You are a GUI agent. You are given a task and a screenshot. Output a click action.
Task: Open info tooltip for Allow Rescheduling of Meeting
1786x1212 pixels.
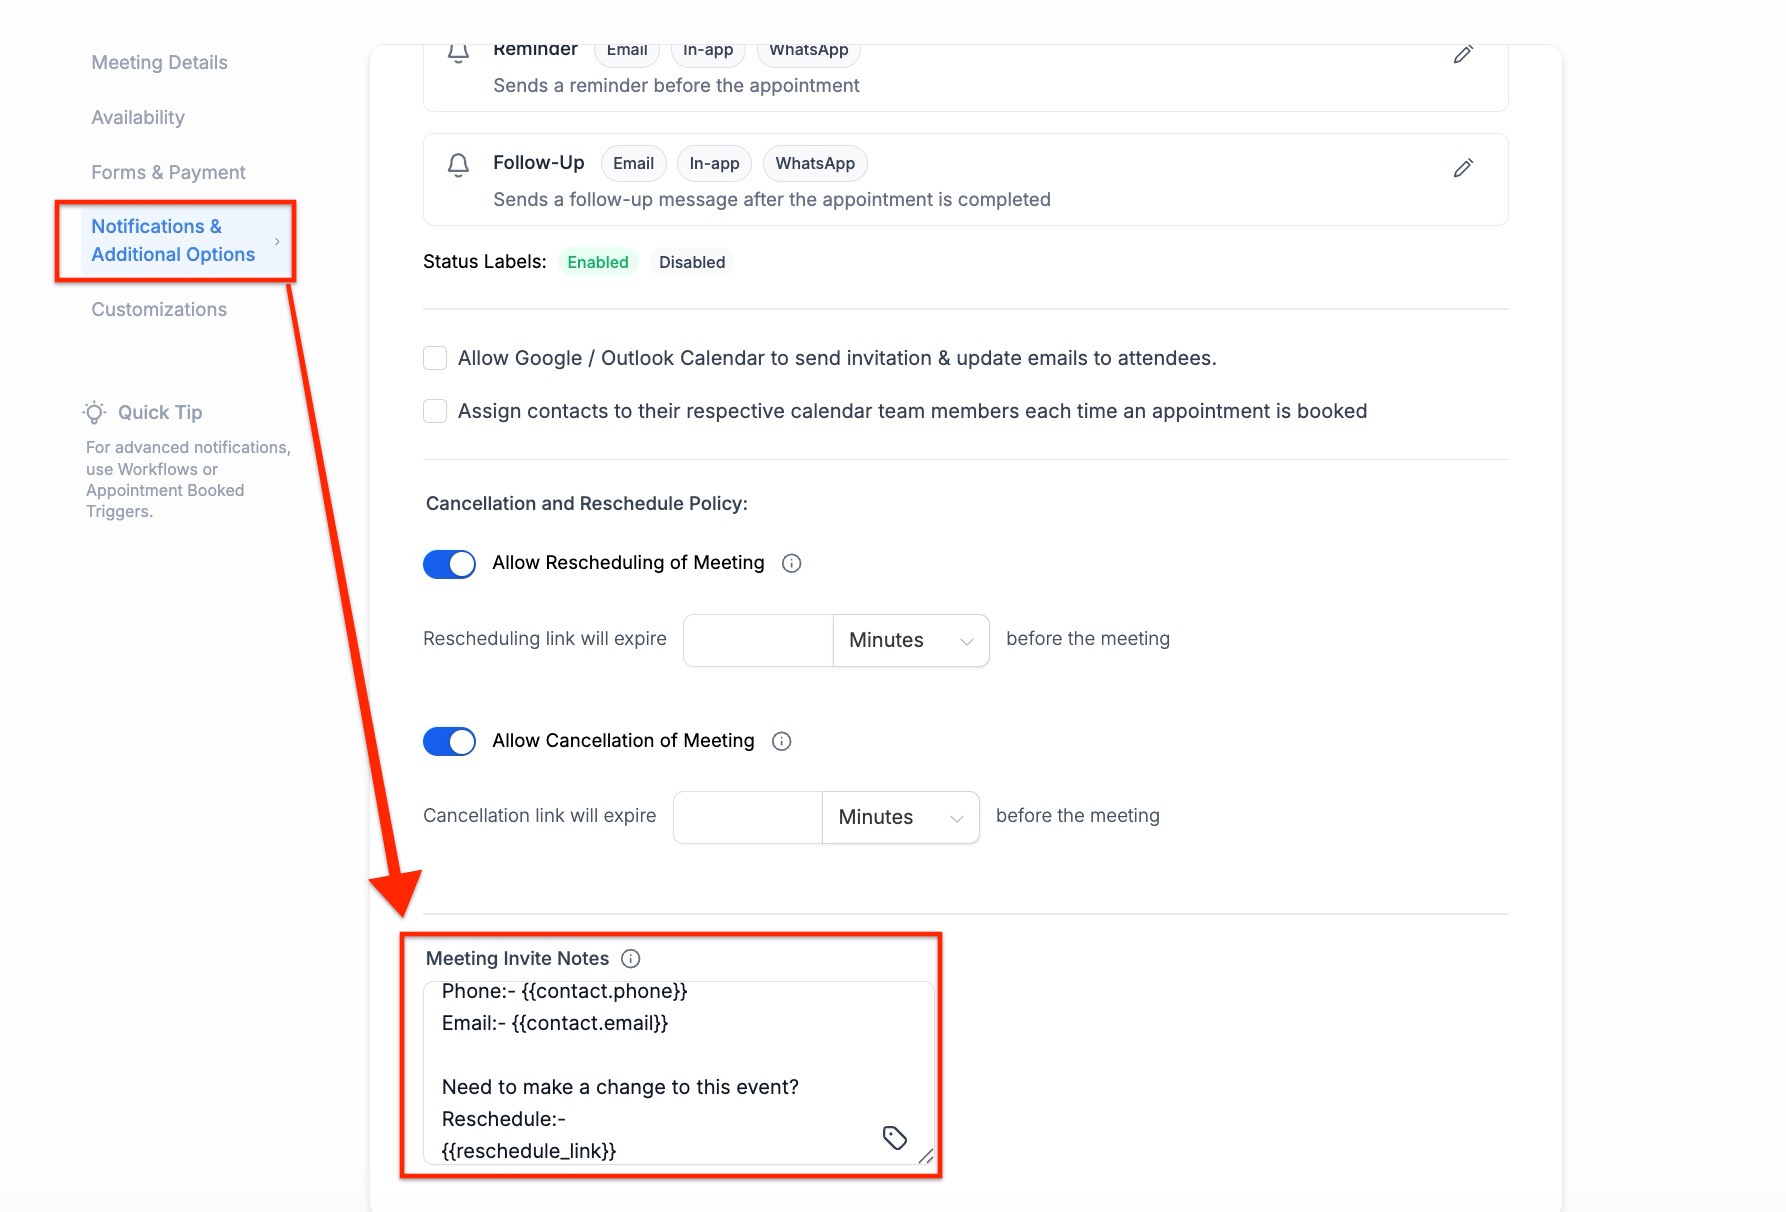click(x=791, y=563)
